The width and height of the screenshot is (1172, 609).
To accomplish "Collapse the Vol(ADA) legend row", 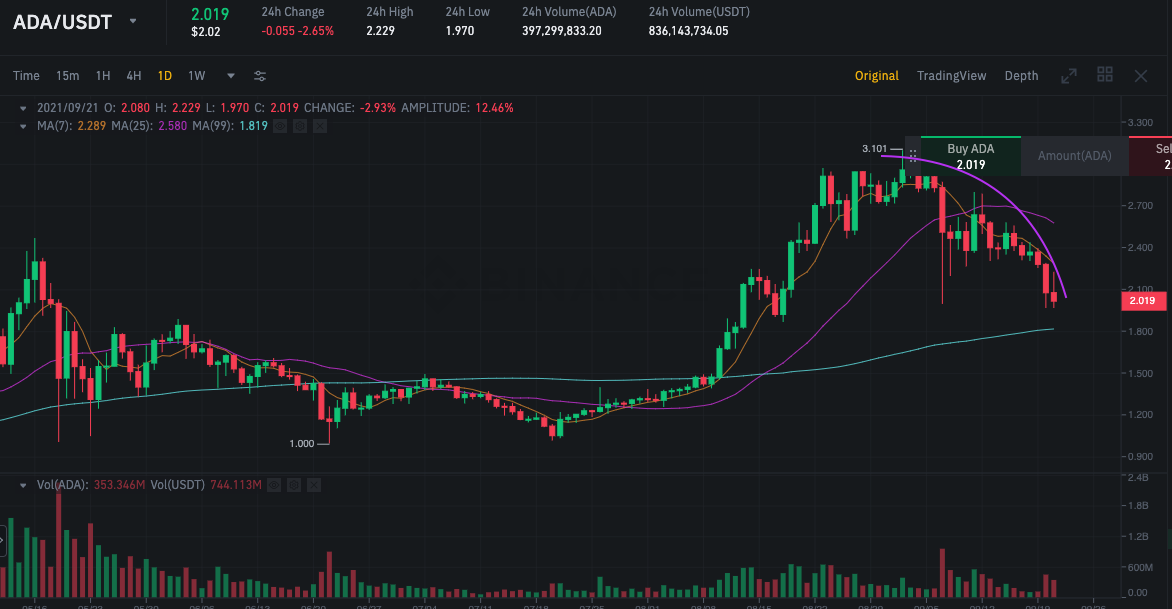I will click(x=24, y=485).
